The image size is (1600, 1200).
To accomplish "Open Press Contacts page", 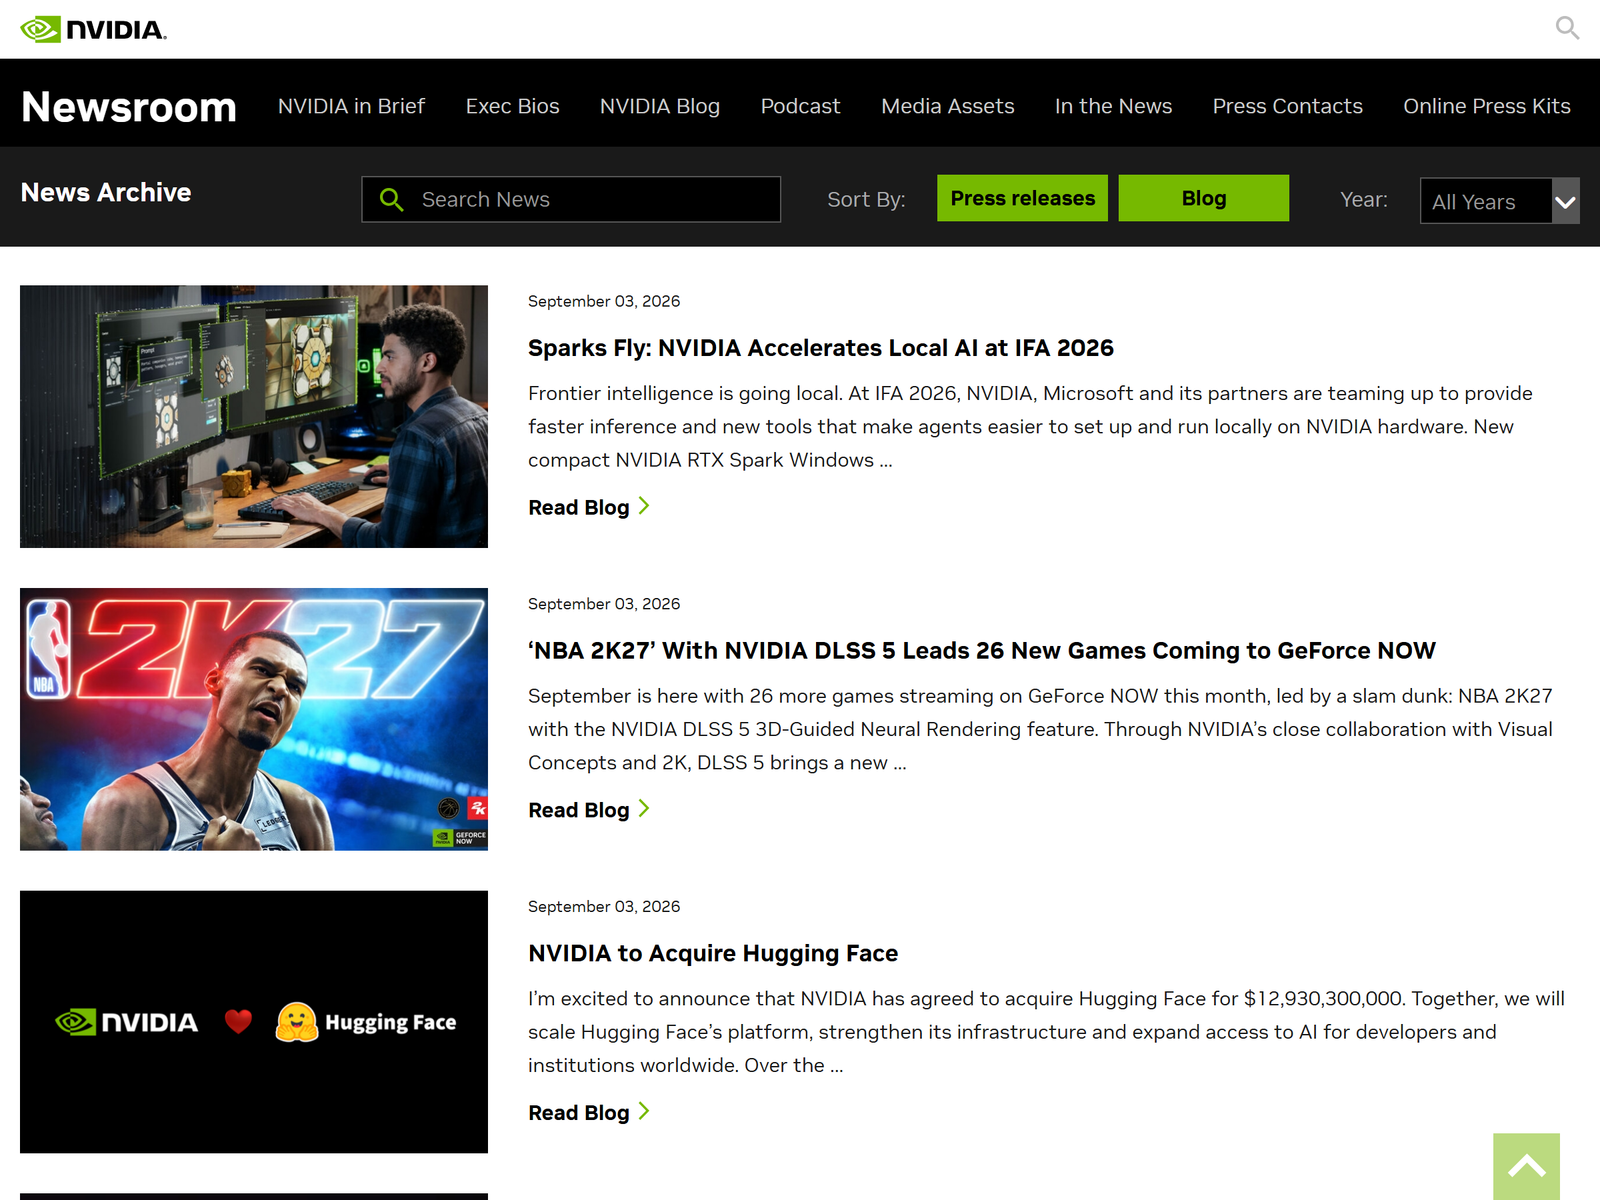I will (1287, 106).
